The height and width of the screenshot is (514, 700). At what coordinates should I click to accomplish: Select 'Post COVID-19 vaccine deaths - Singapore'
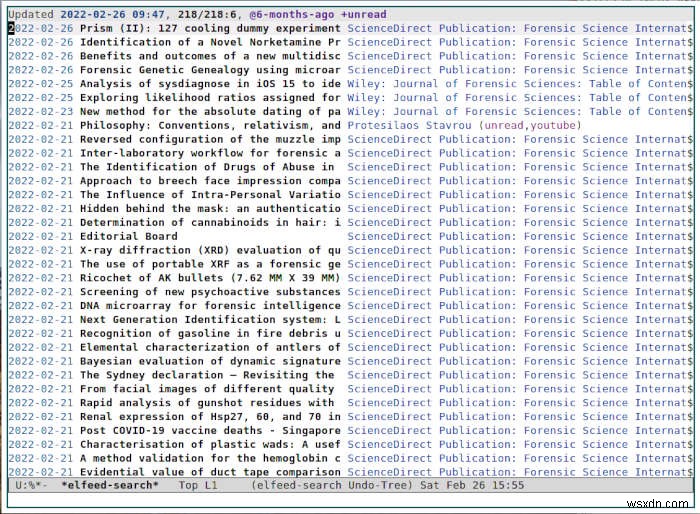[x=210, y=430]
